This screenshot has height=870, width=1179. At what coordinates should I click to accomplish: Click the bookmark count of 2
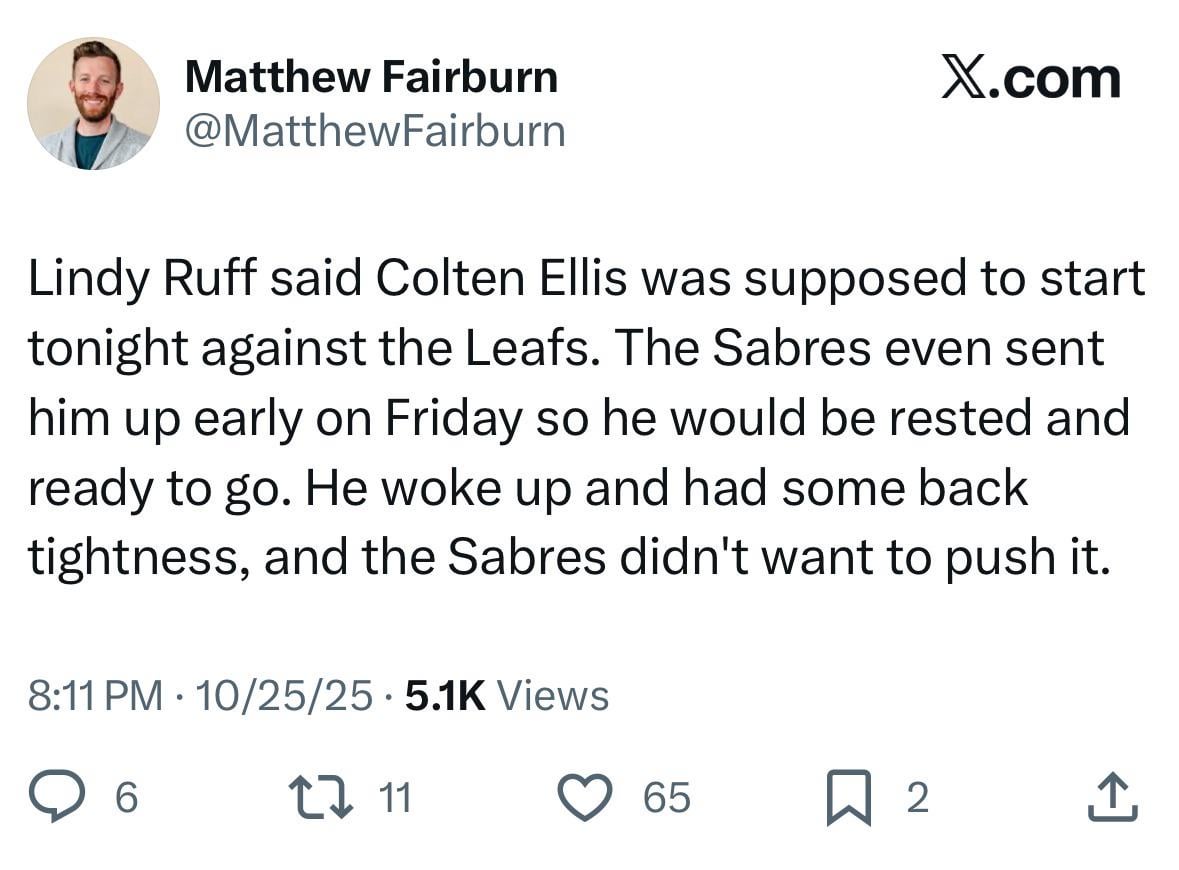[916, 798]
